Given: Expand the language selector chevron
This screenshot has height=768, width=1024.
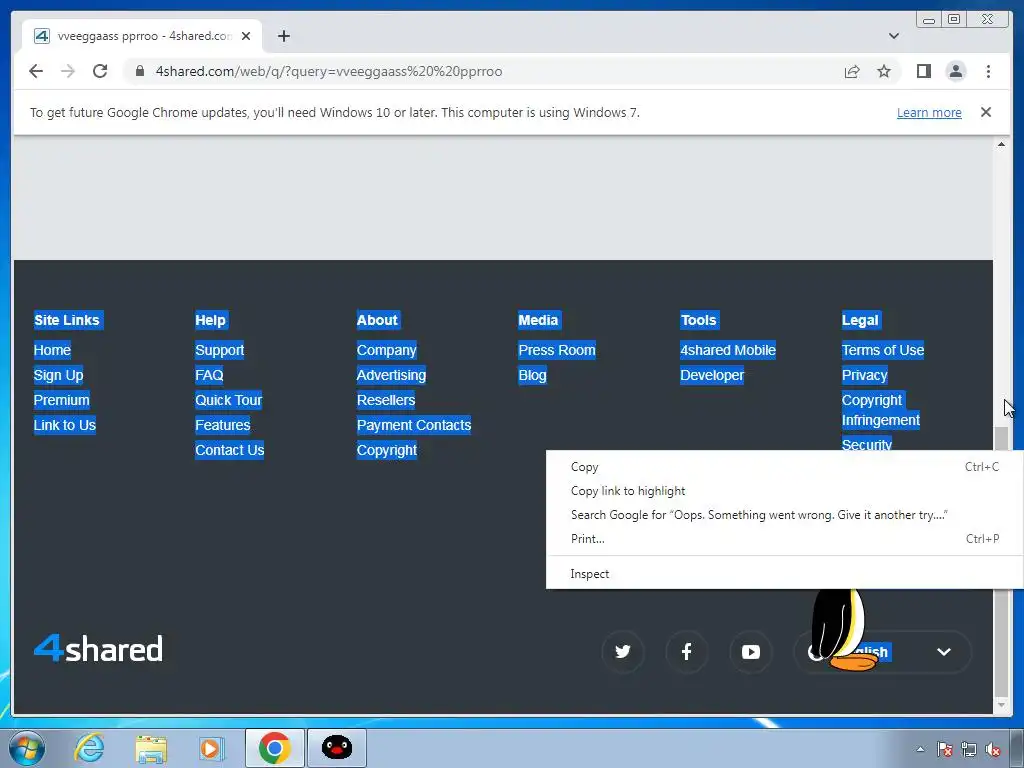Looking at the screenshot, I should point(943,652).
